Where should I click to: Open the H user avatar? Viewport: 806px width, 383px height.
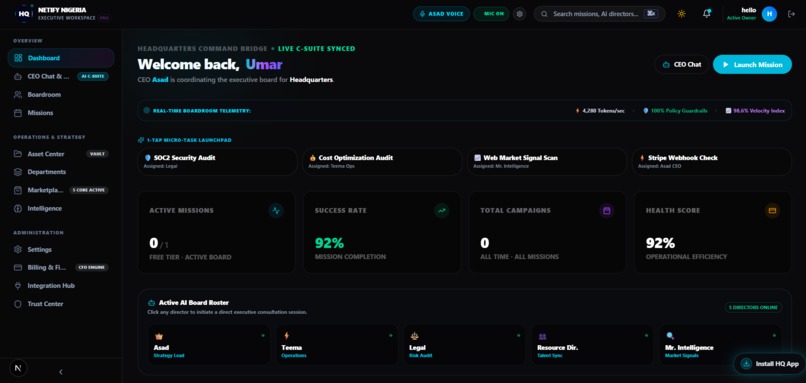pos(769,14)
